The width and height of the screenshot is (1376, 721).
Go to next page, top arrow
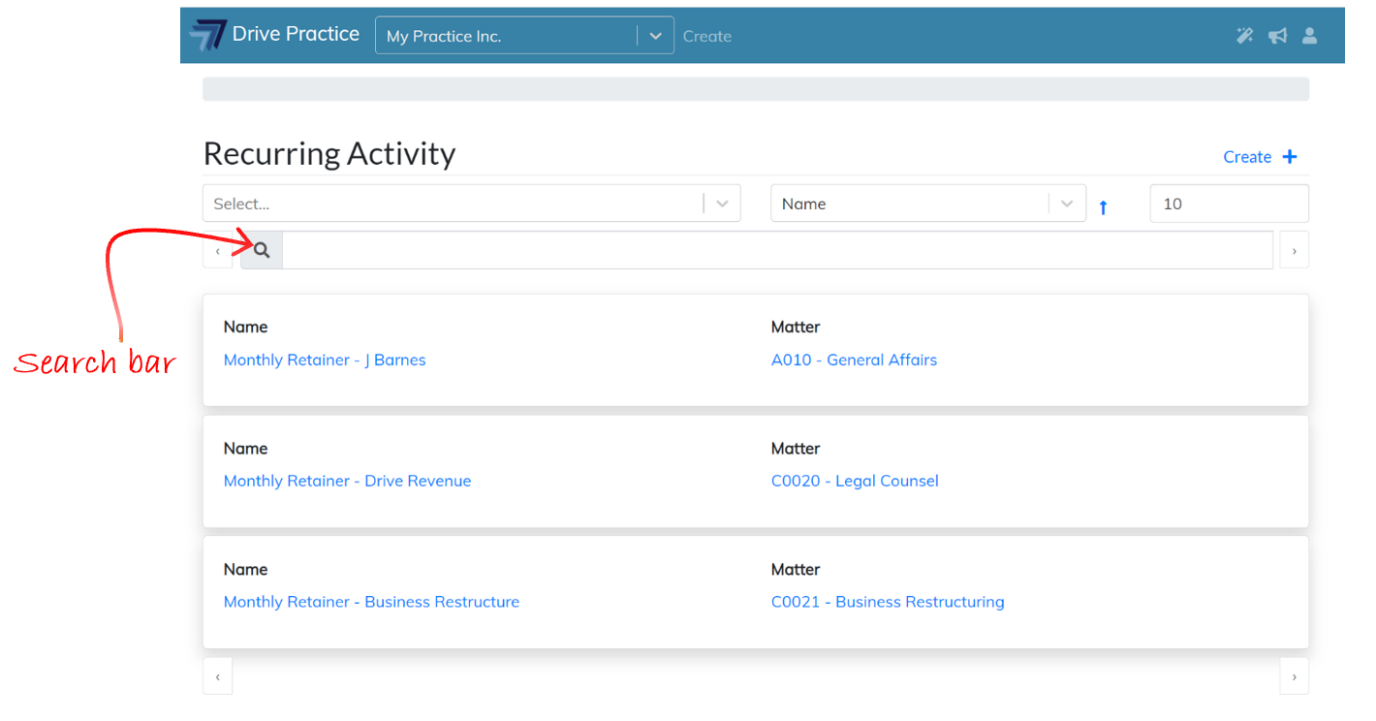(x=1294, y=251)
